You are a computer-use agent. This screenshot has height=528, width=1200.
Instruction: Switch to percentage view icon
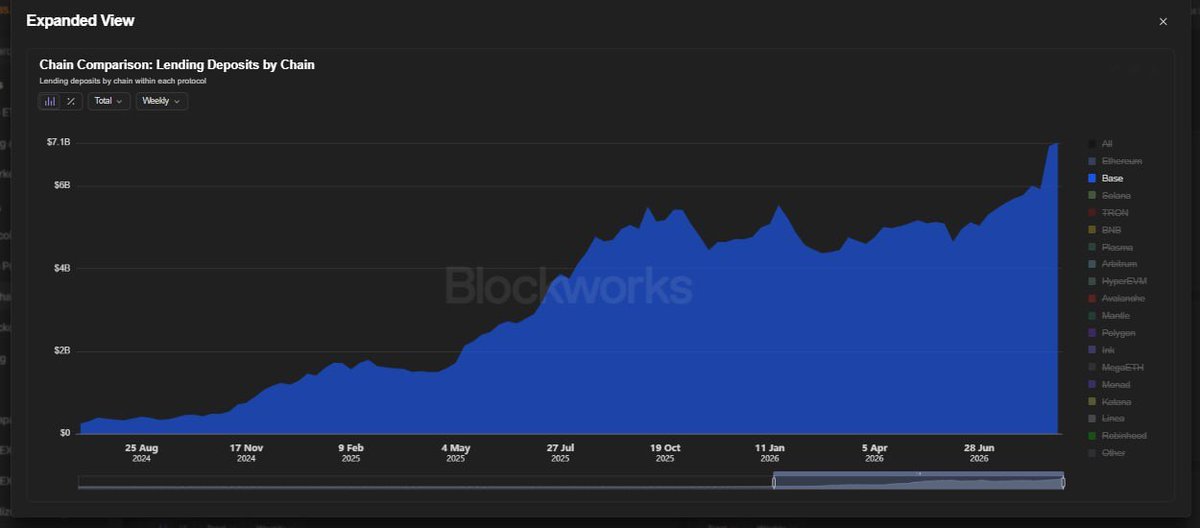71,101
